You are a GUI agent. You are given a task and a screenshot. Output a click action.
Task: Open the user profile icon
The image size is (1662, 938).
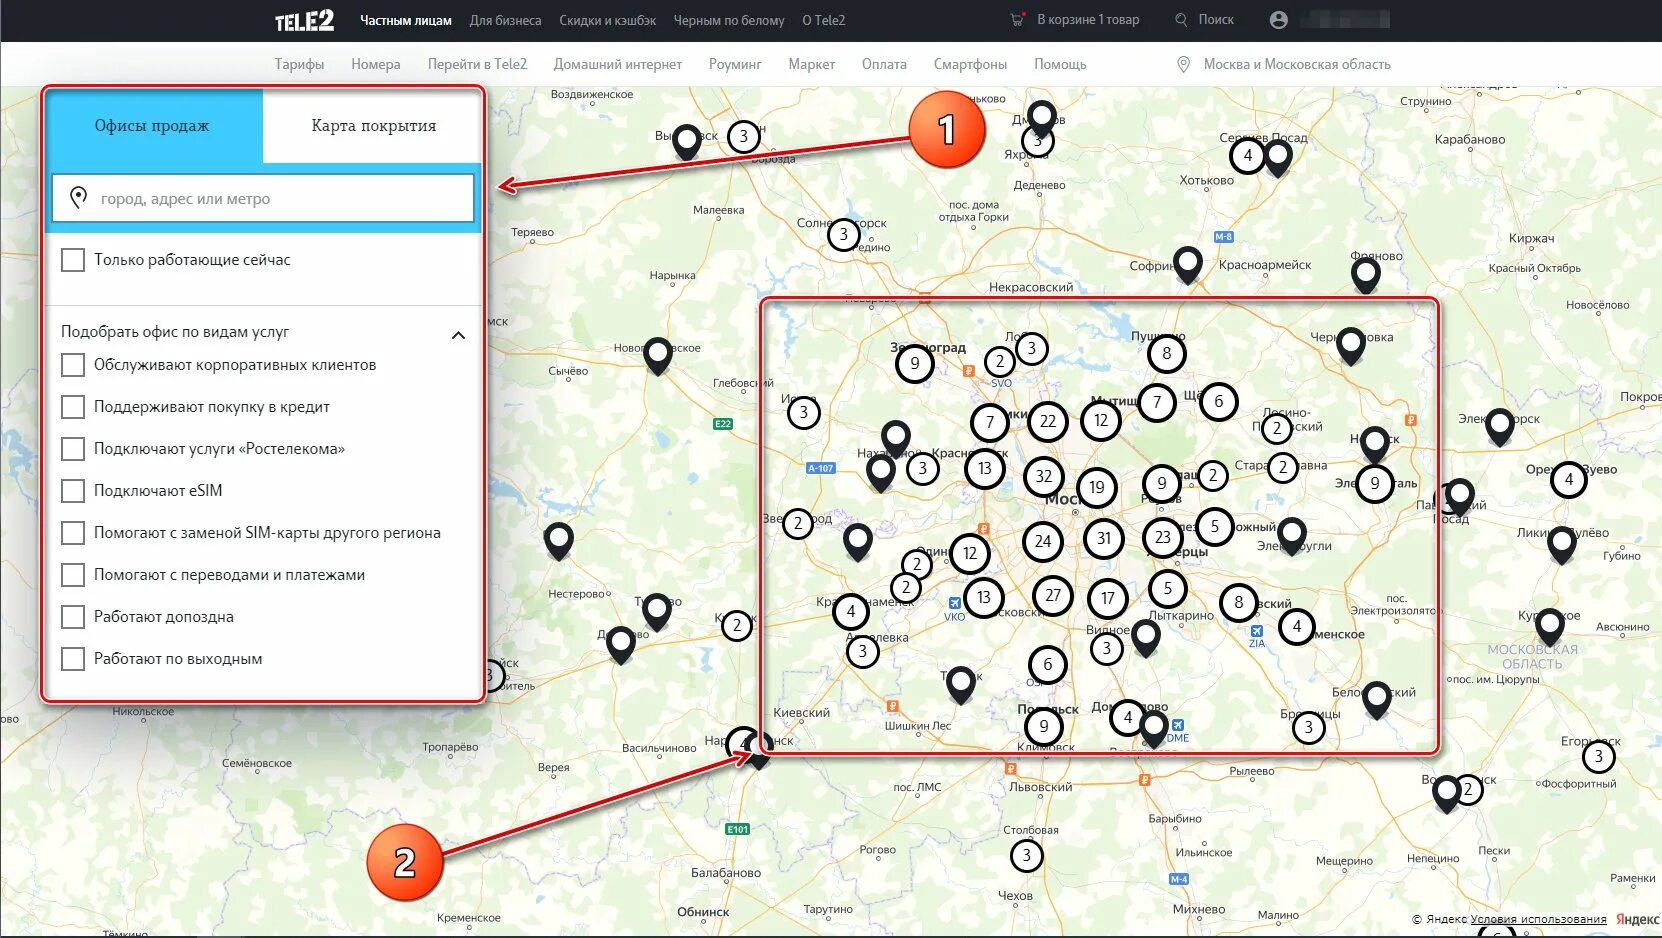(1278, 19)
